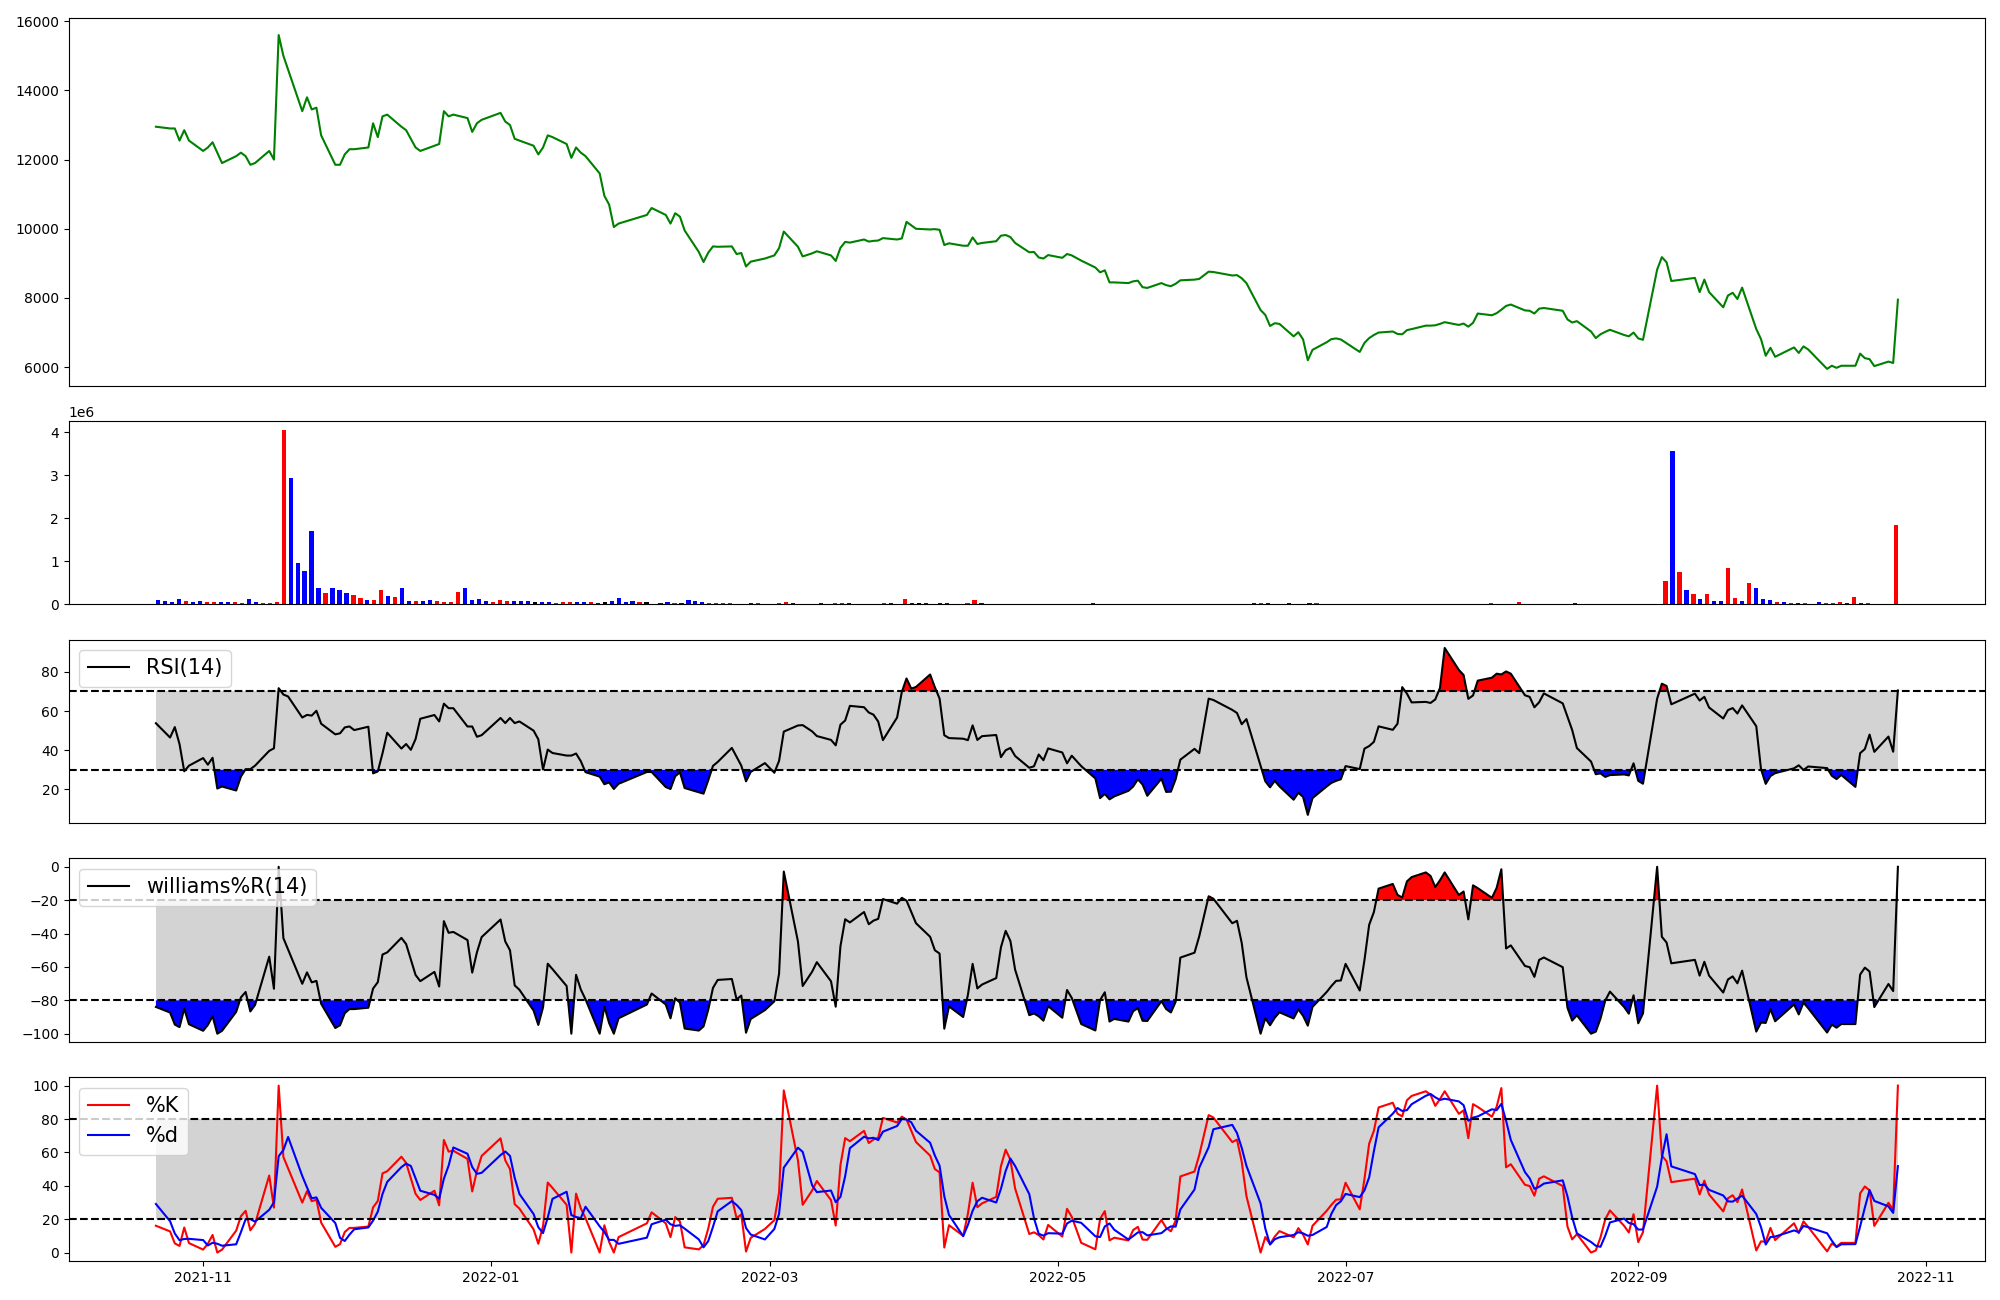This screenshot has height=1300, width=2000.
Task: Click the 2022-03 x-axis date label
Action: pos(770,1277)
